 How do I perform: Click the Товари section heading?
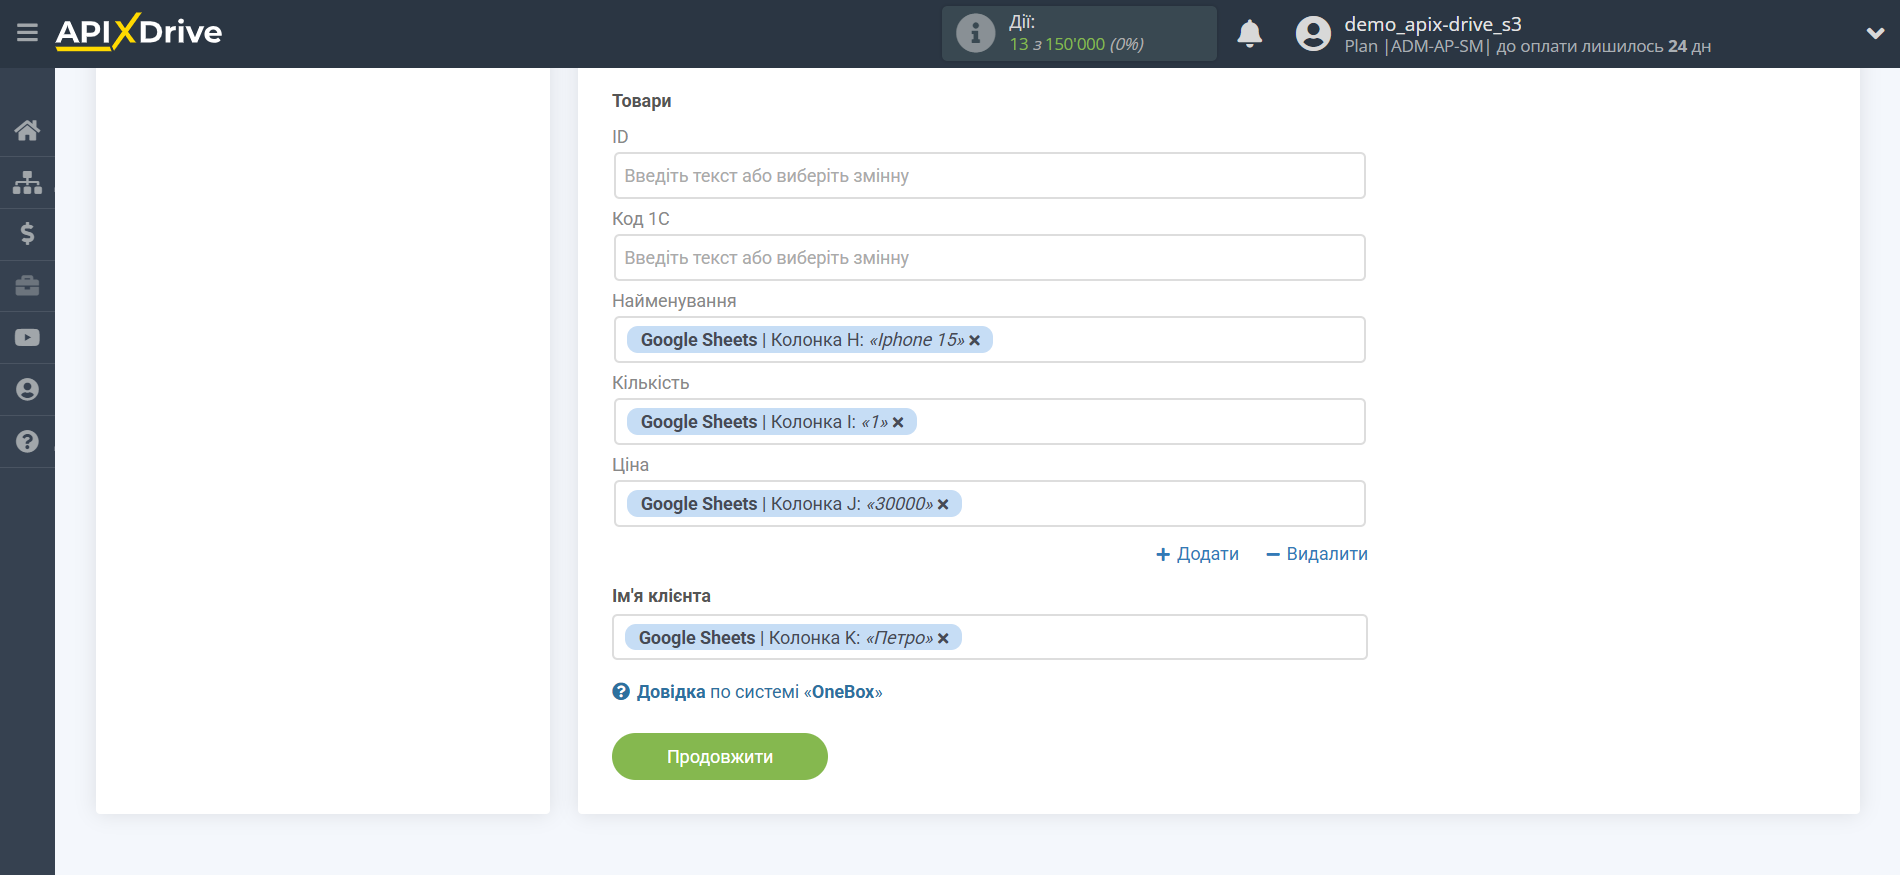point(642,101)
